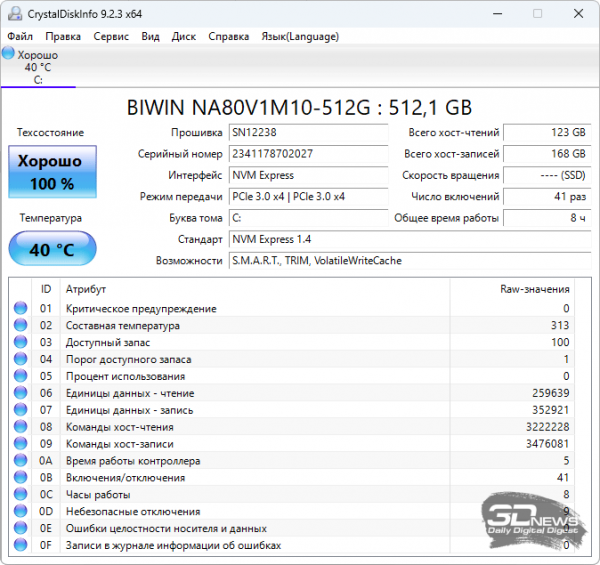Click the disk status orb above drive C:
The width and height of the screenshot is (600, 565).
point(9,54)
